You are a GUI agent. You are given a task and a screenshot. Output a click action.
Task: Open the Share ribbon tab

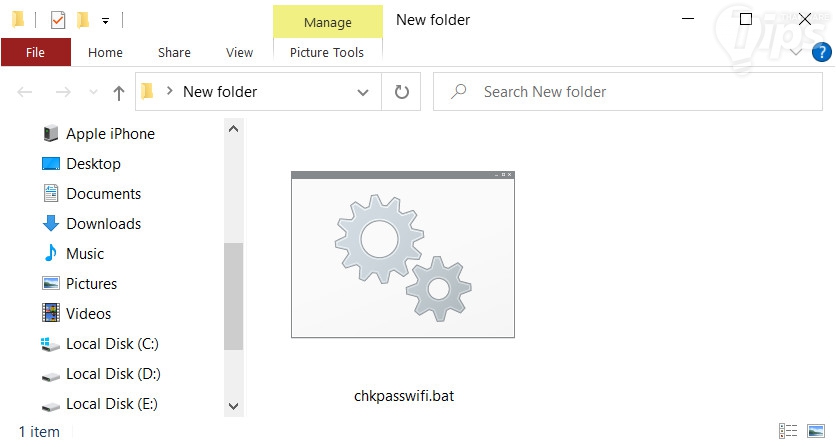[174, 52]
